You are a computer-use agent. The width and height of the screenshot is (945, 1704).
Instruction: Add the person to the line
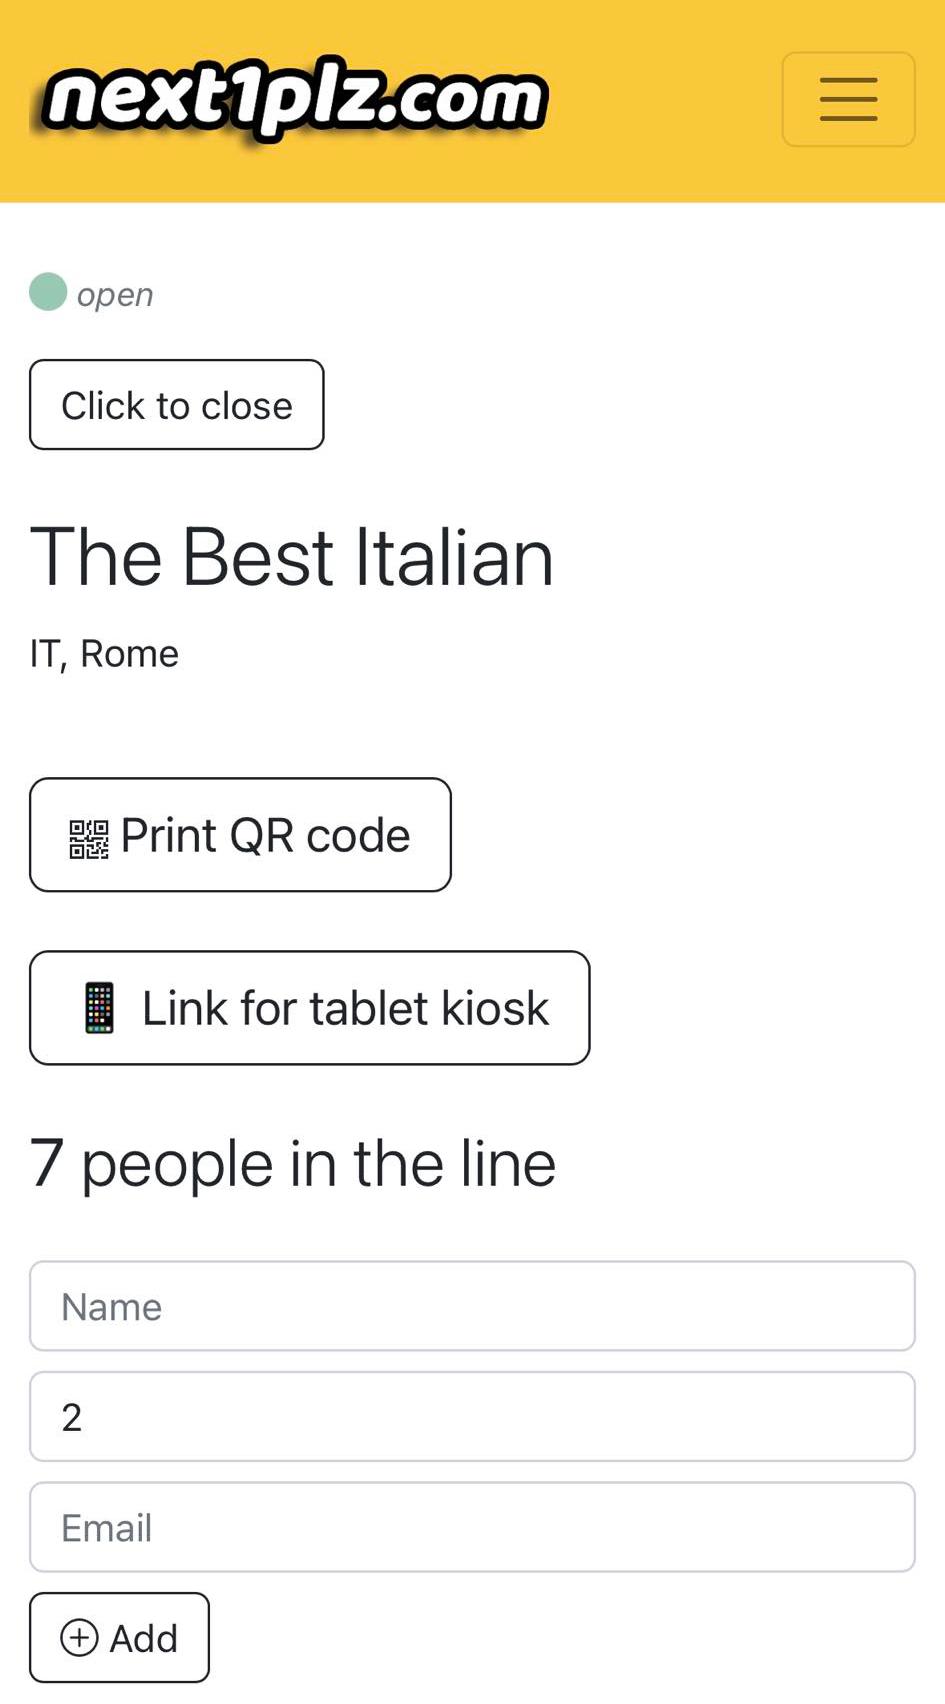(x=119, y=1638)
